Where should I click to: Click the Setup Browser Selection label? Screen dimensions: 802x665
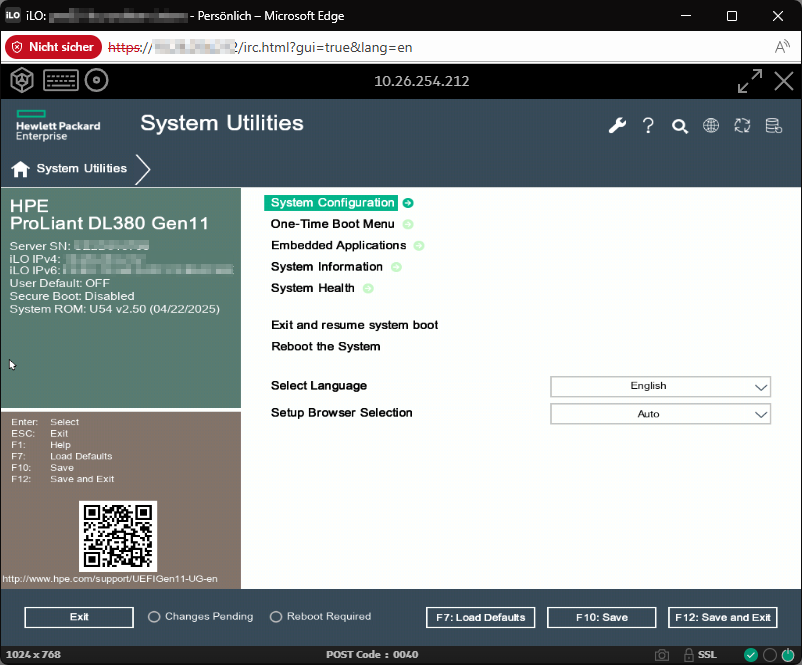tap(341, 413)
